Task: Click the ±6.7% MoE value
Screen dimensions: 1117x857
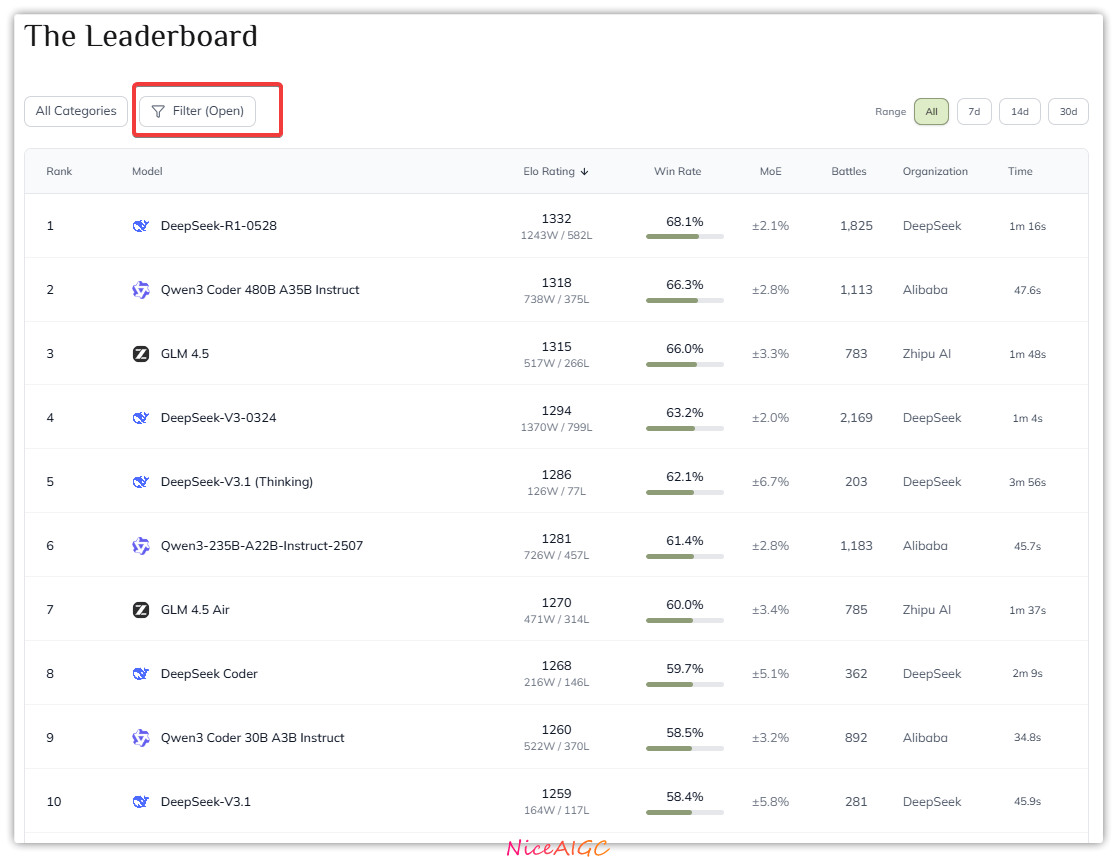Action: (x=771, y=482)
